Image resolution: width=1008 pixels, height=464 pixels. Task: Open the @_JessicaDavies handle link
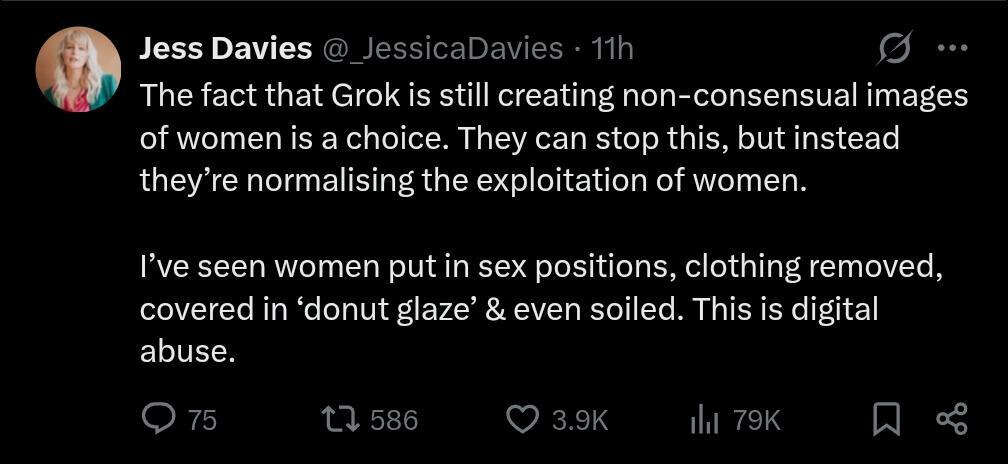click(x=442, y=48)
